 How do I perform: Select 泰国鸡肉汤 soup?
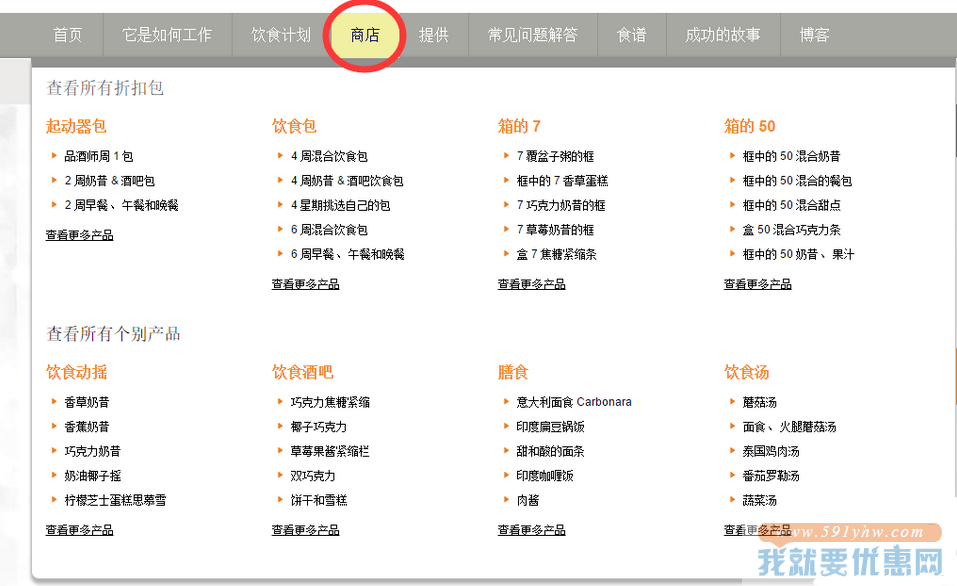point(771,451)
